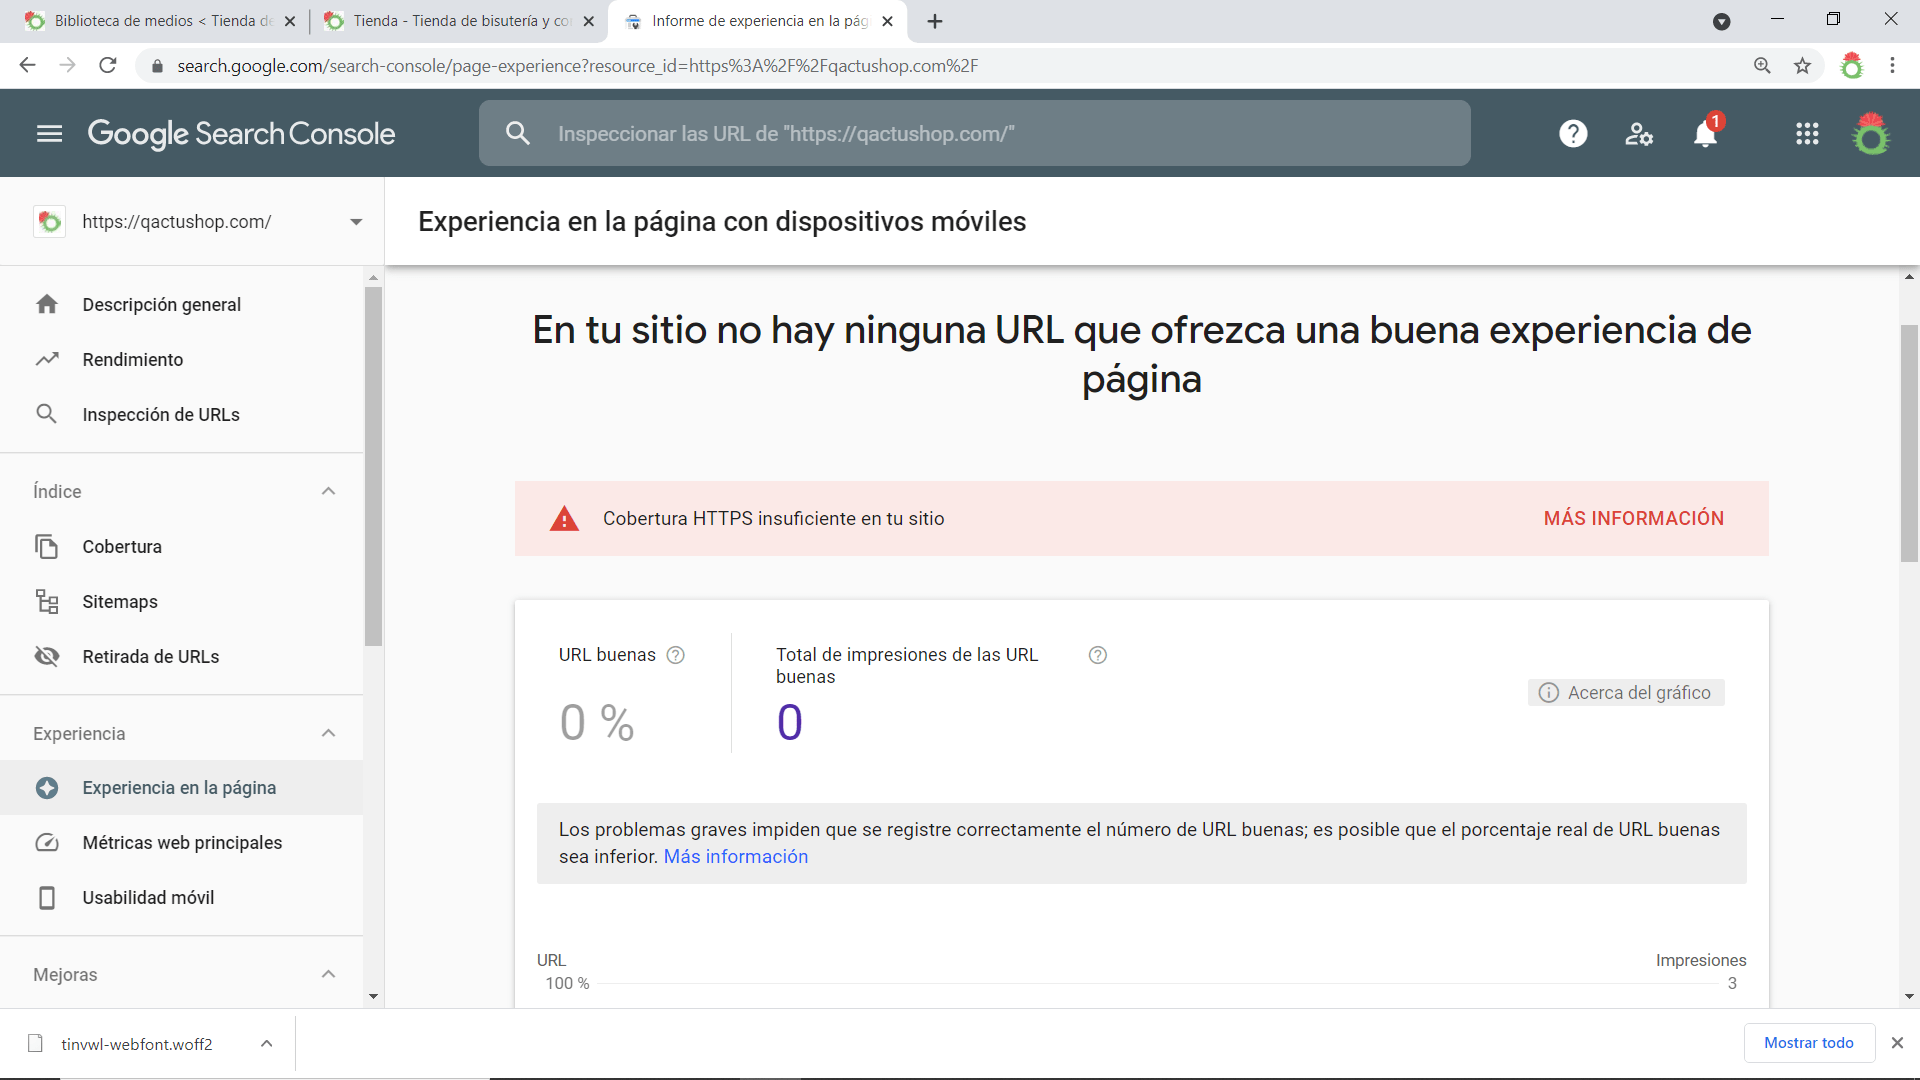Click the Cobertura pages icon

click(47, 546)
